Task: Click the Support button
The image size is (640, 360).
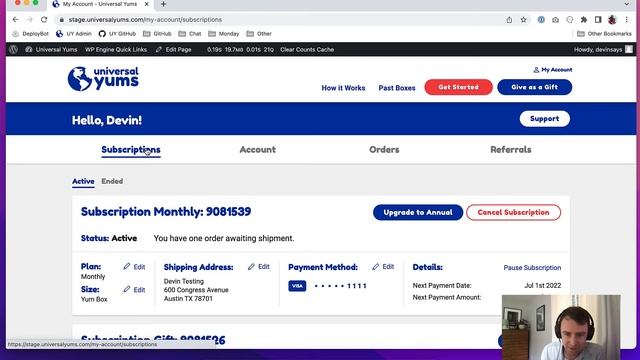Action: point(544,119)
